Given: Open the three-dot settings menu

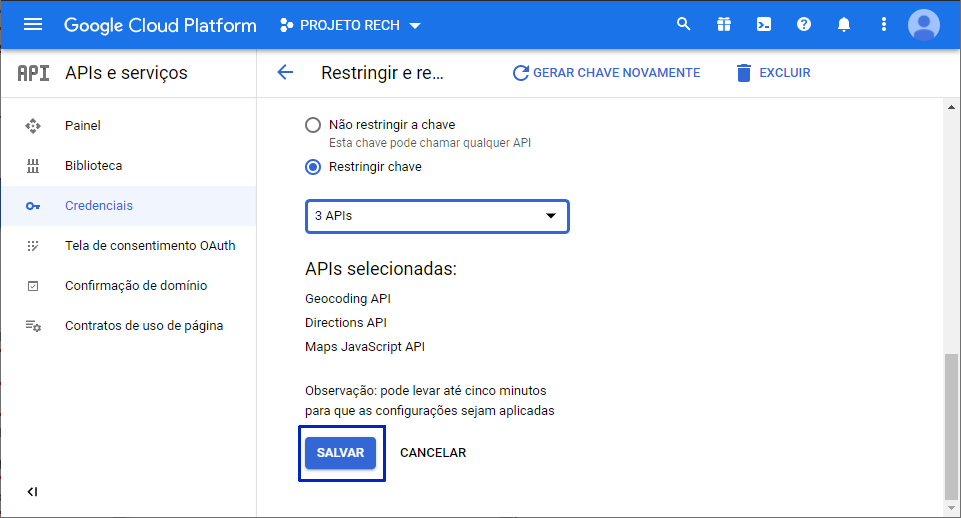Looking at the screenshot, I should tap(883, 25).
